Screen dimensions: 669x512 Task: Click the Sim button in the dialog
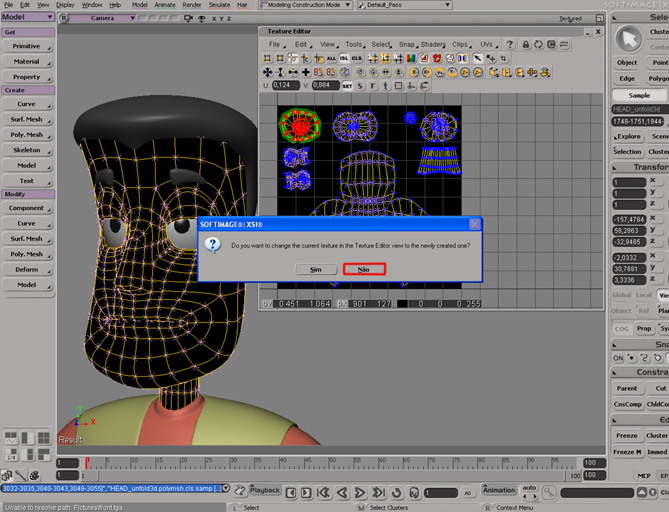(316, 269)
